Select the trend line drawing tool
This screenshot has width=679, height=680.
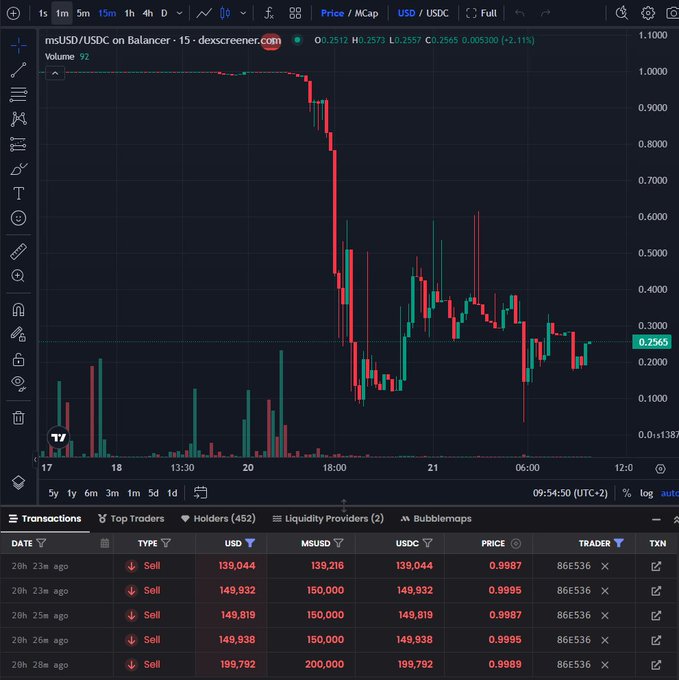[18, 70]
